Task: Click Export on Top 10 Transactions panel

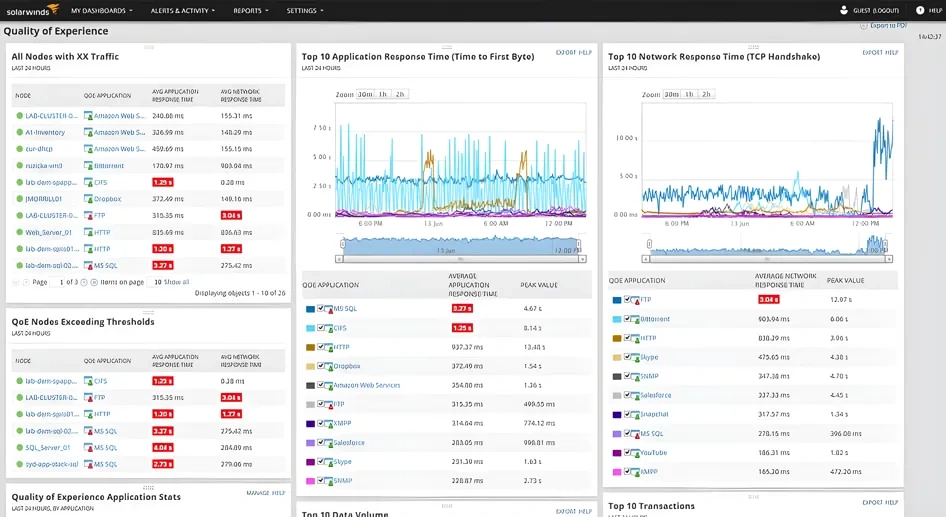Action: tap(872, 502)
